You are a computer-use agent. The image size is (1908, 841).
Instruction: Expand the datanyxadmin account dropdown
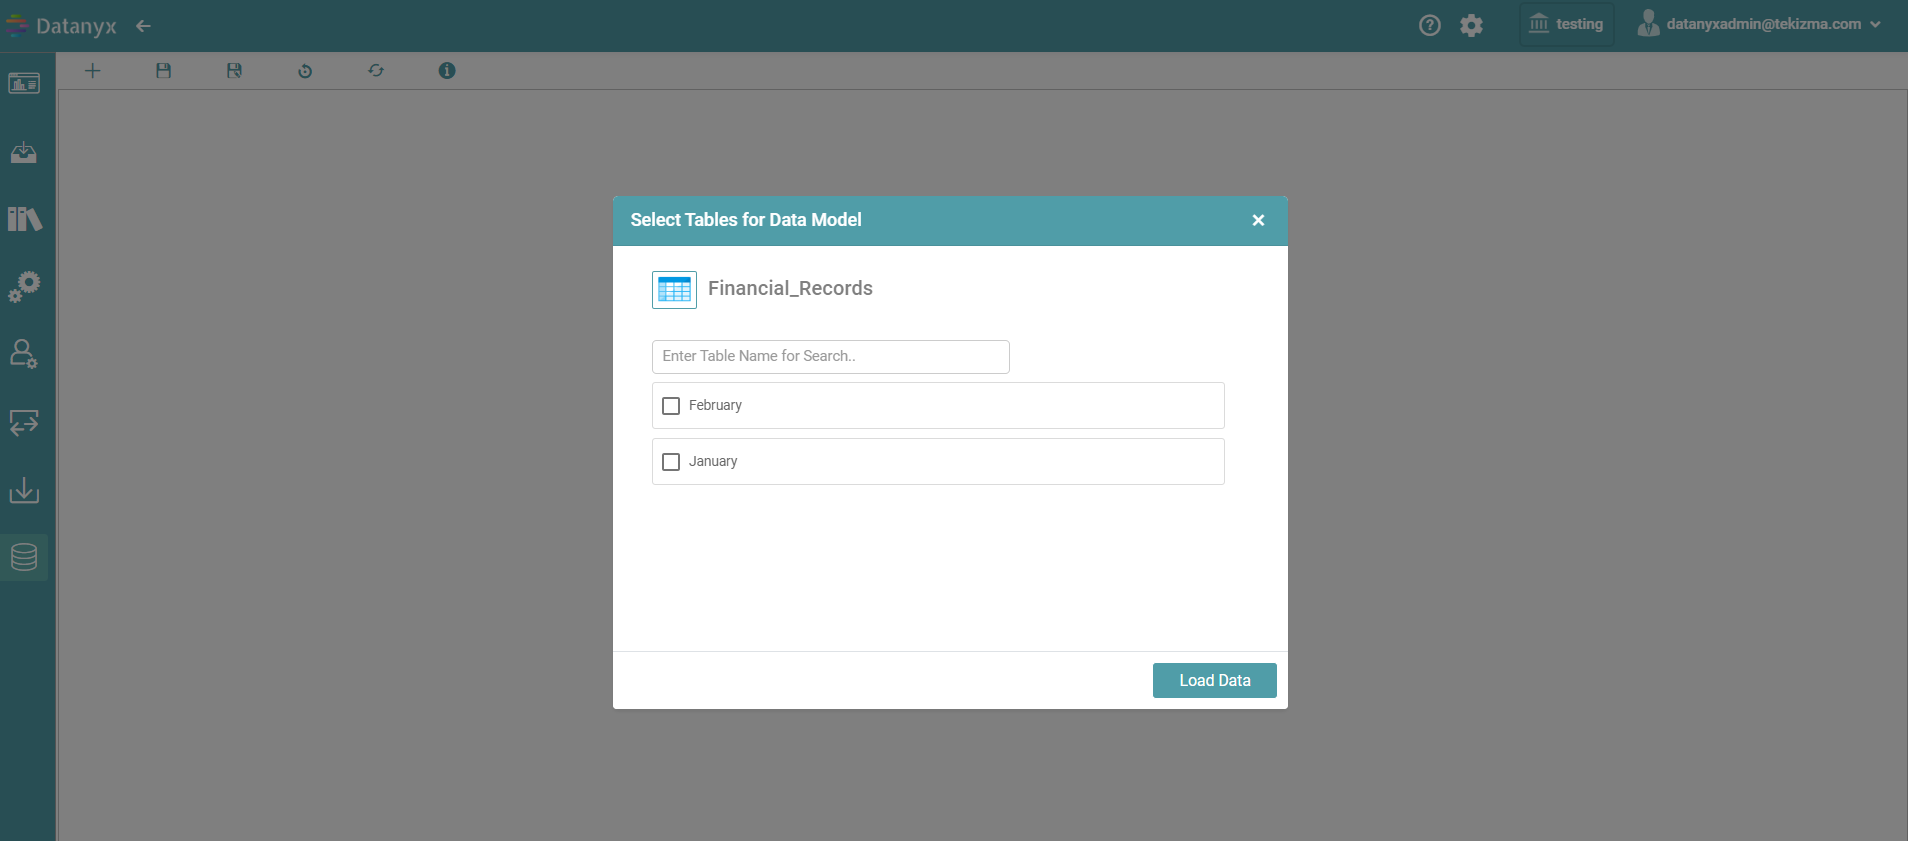click(1760, 24)
